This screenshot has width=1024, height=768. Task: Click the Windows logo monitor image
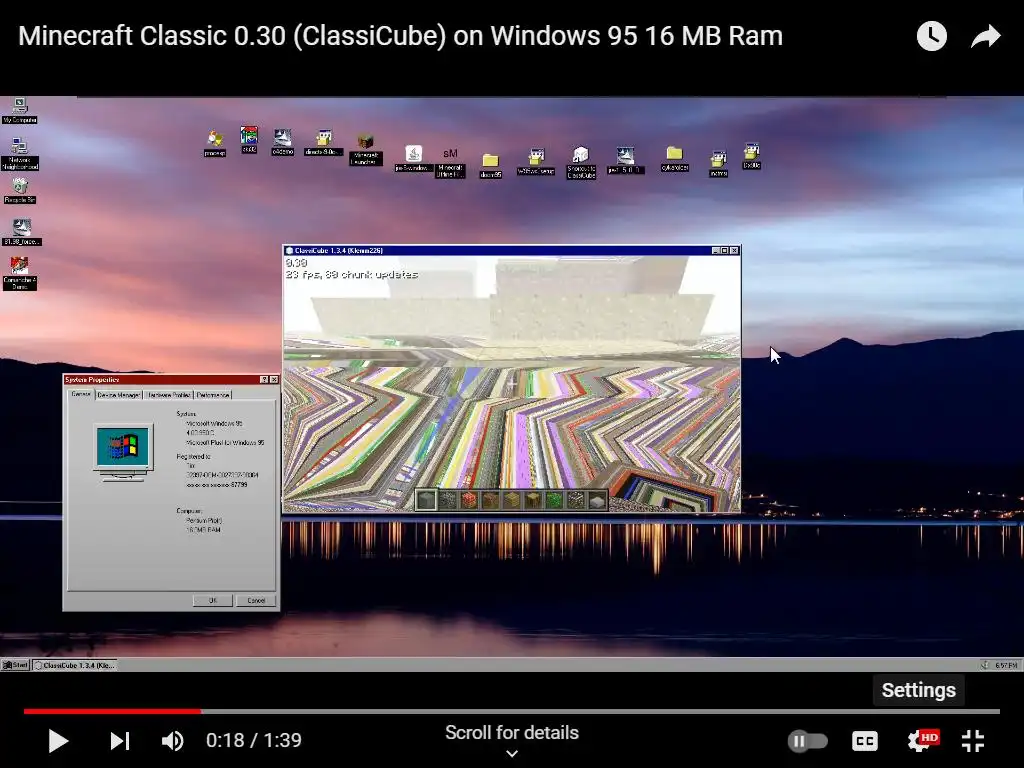tap(123, 452)
